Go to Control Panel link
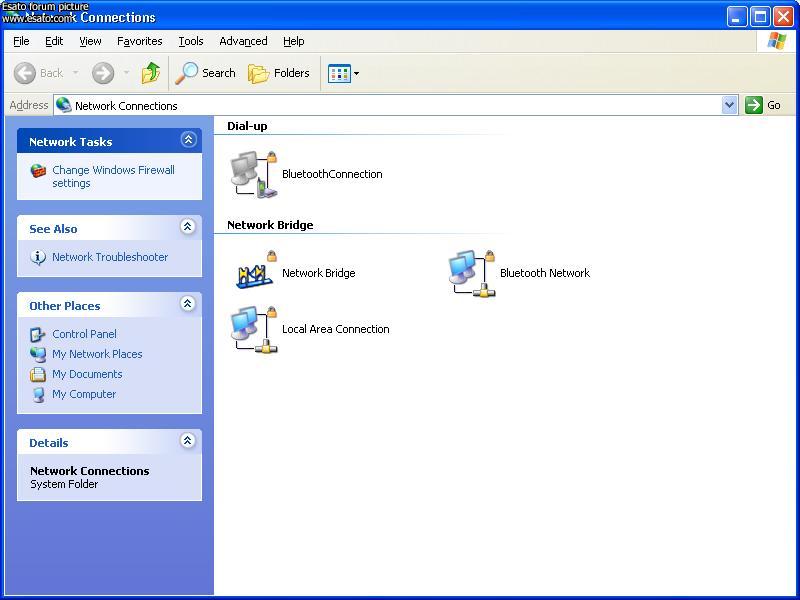This screenshot has width=800, height=600. coord(85,334)
